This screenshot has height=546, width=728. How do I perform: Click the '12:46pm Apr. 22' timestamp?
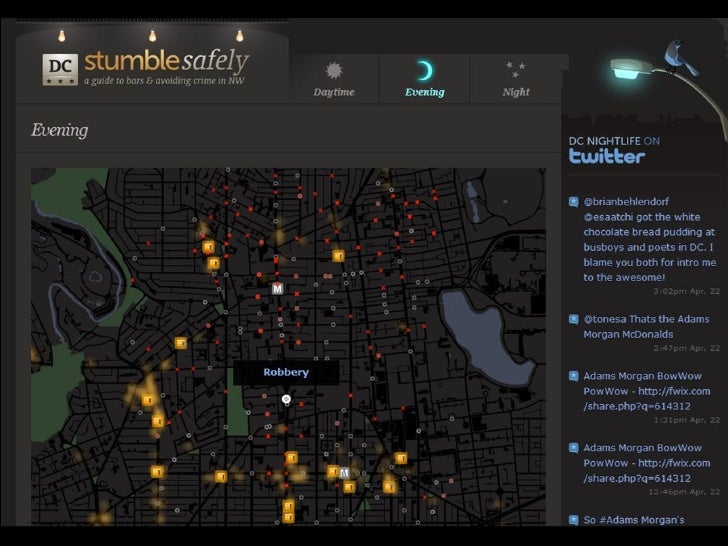[684, 491]
